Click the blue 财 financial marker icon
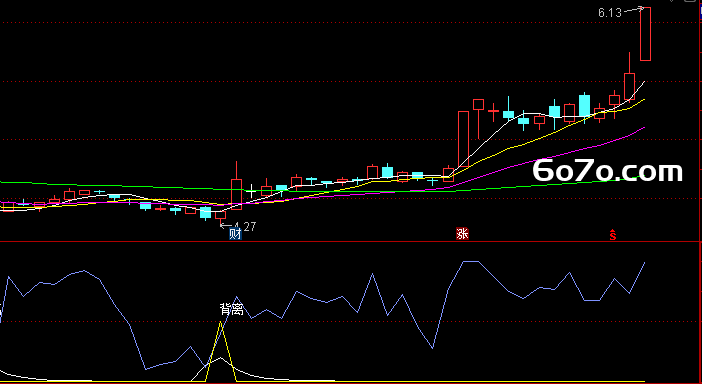This screenshot has height=384, width=702. tap(235, 233)
